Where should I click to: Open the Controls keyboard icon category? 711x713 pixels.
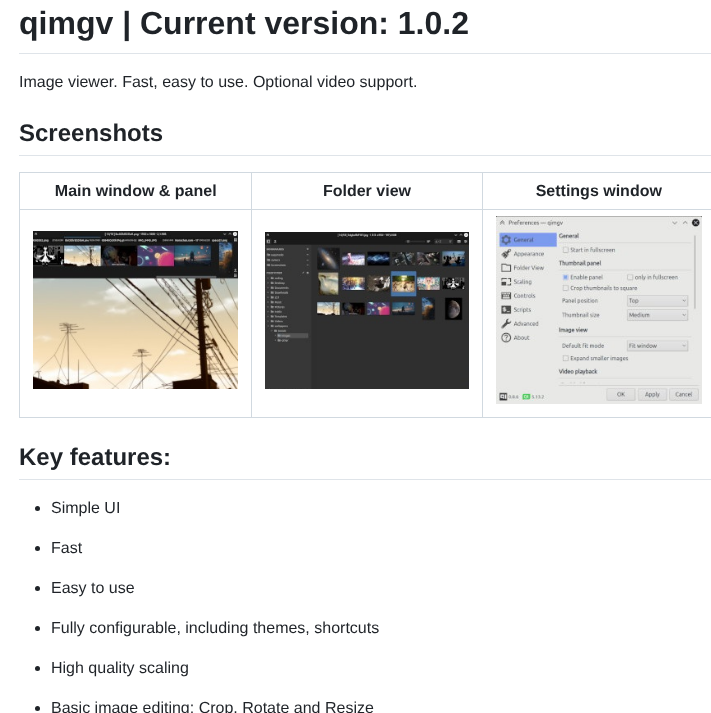coord(506,296)
